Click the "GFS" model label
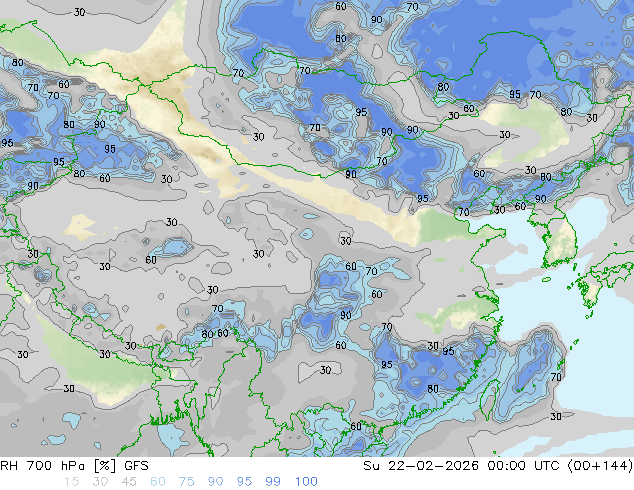The height and width of the screenshot is (490, 634). [x=136, y=466]
